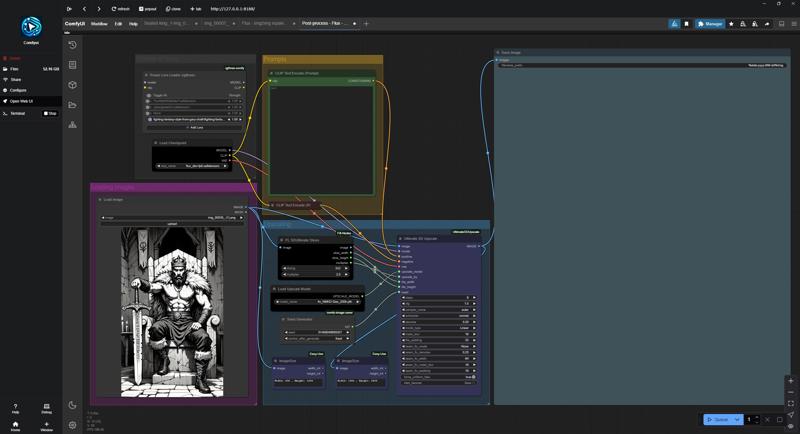The width and height of the screenshot is (800, 434).
Task: Add a new workflow tab with plus
Action: tap(366, 23)
